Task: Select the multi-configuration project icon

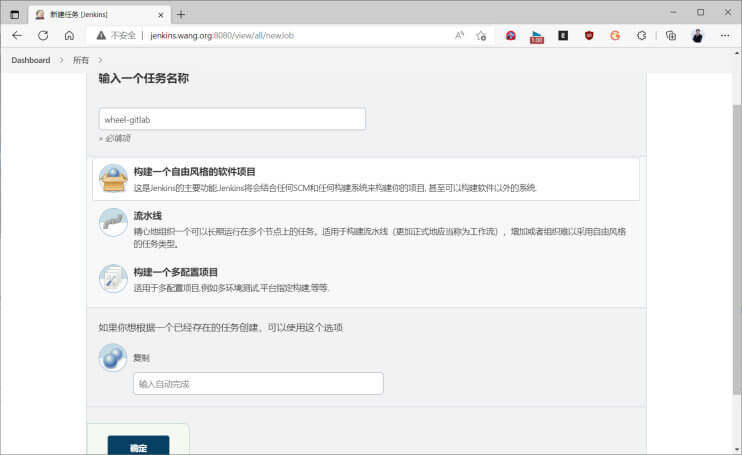Action: pyautogui.click(x=113, y=279)
